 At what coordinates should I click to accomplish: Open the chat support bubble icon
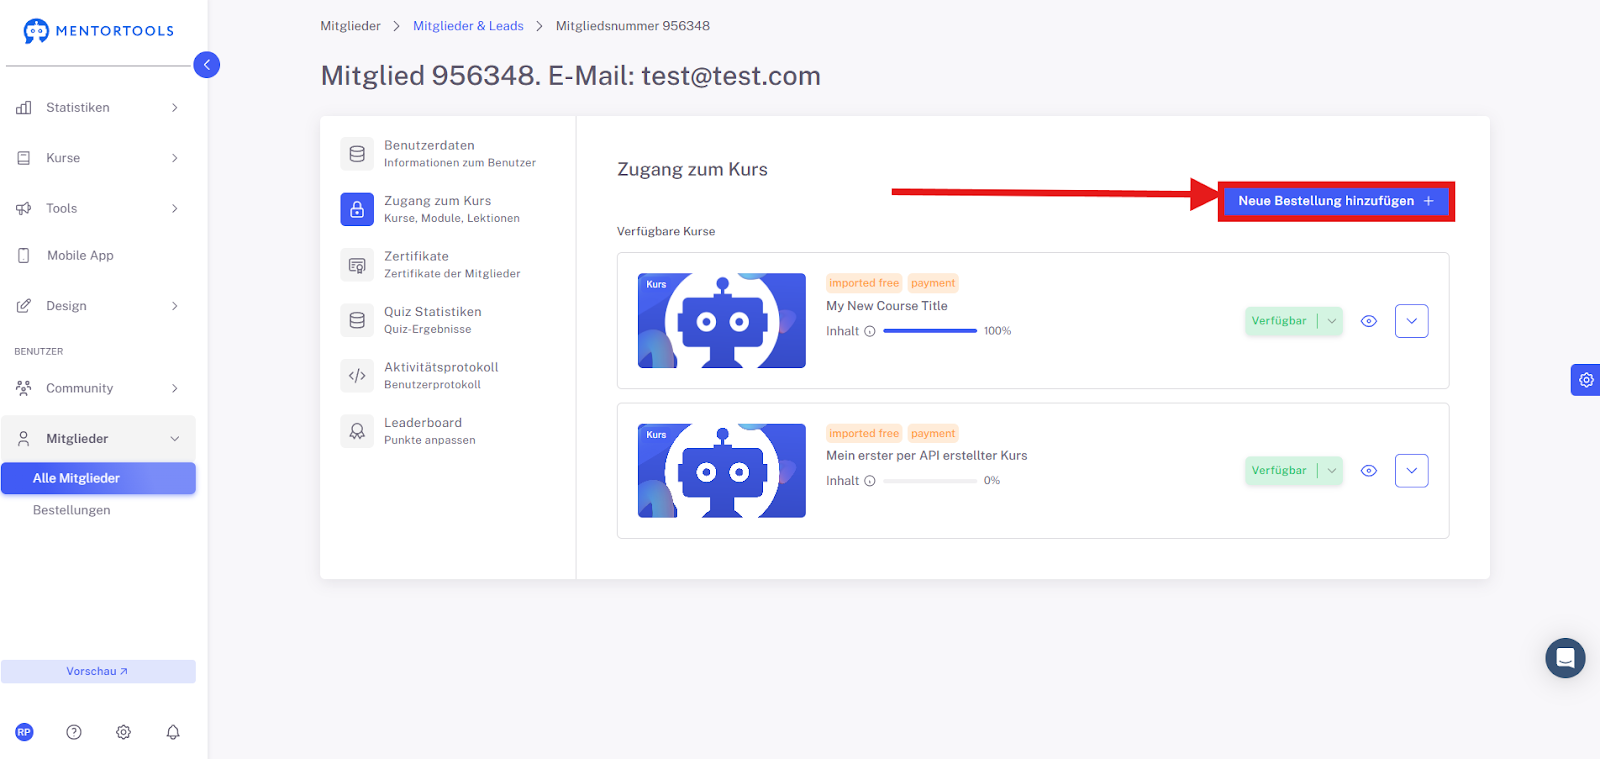[x=1565, y=658]
